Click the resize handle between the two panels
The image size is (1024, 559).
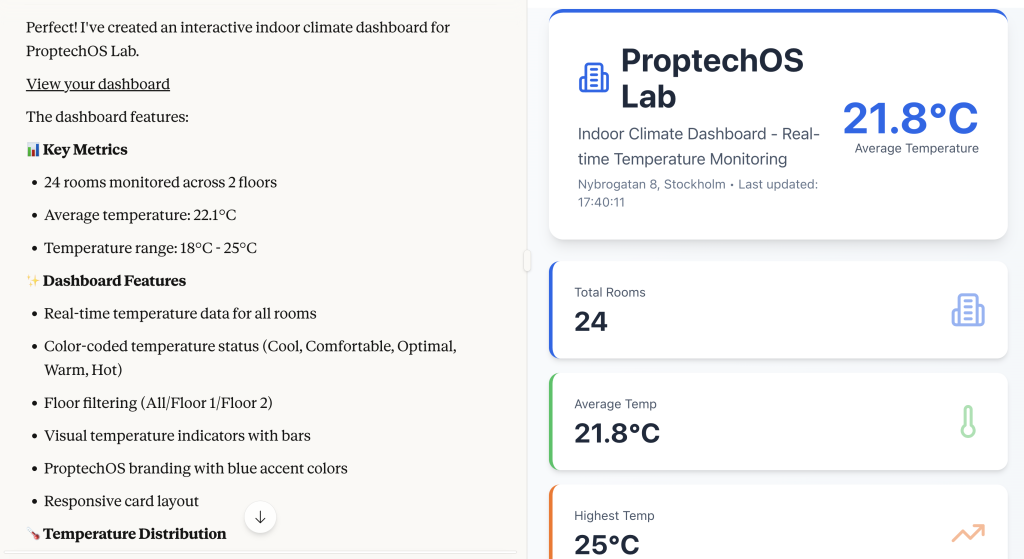coord(527,261)
